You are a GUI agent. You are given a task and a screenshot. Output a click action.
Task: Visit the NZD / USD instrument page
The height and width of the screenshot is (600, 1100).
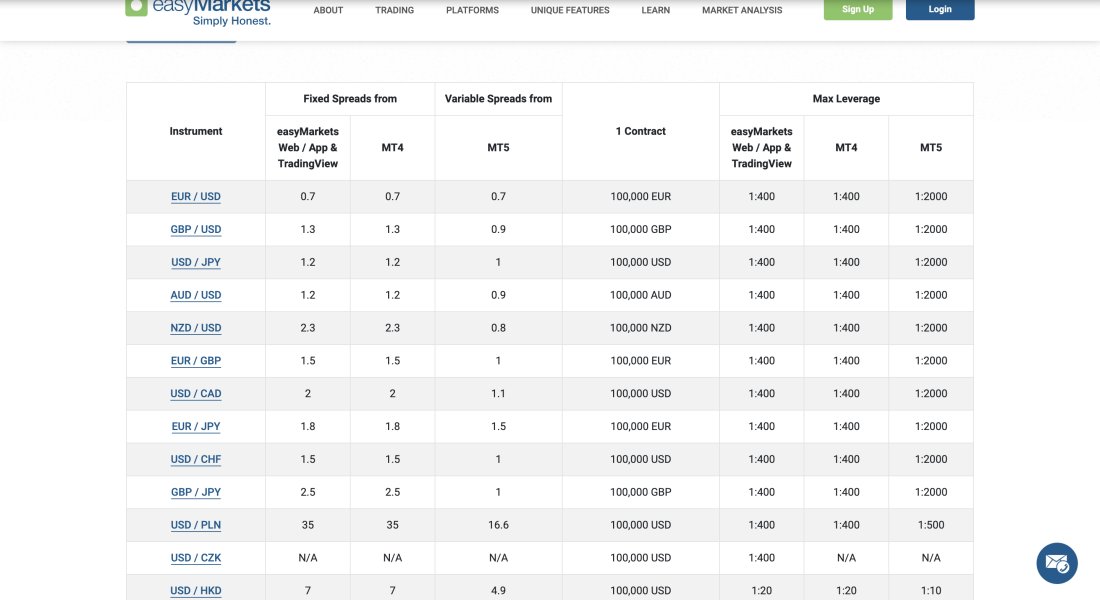click(196, 328)
